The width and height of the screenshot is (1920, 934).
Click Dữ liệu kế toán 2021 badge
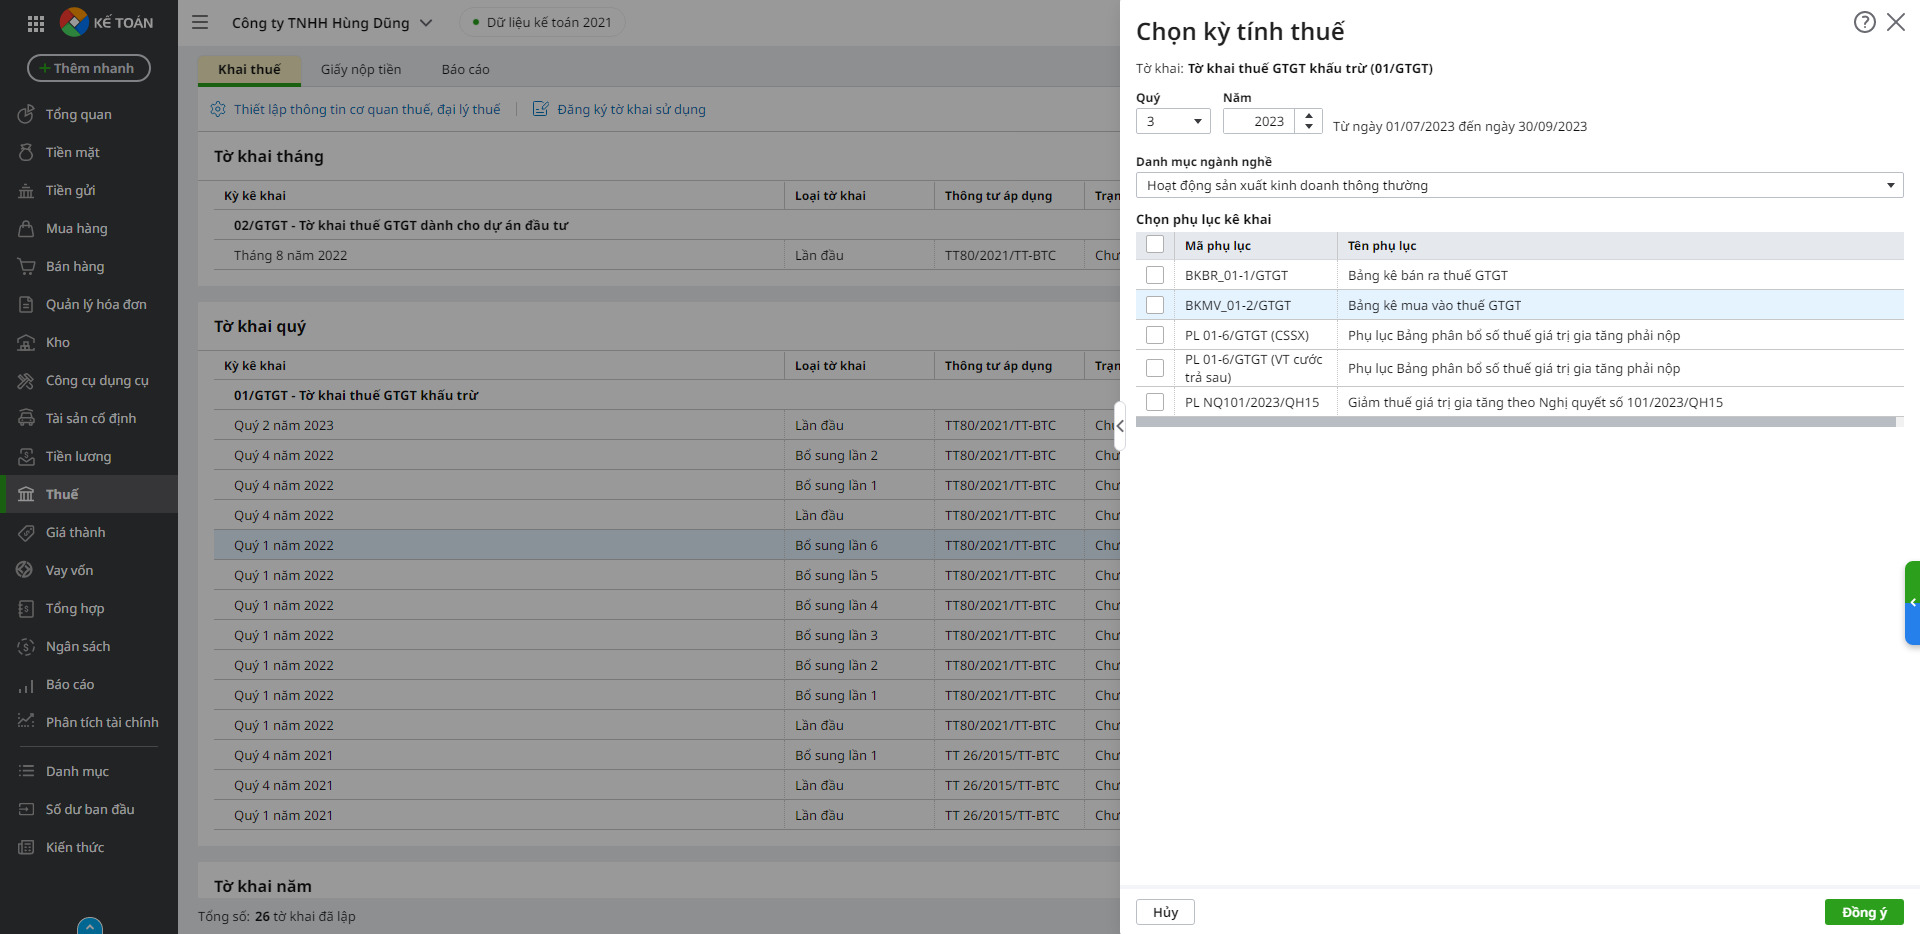pyautogui.click(x=542, y=22)
